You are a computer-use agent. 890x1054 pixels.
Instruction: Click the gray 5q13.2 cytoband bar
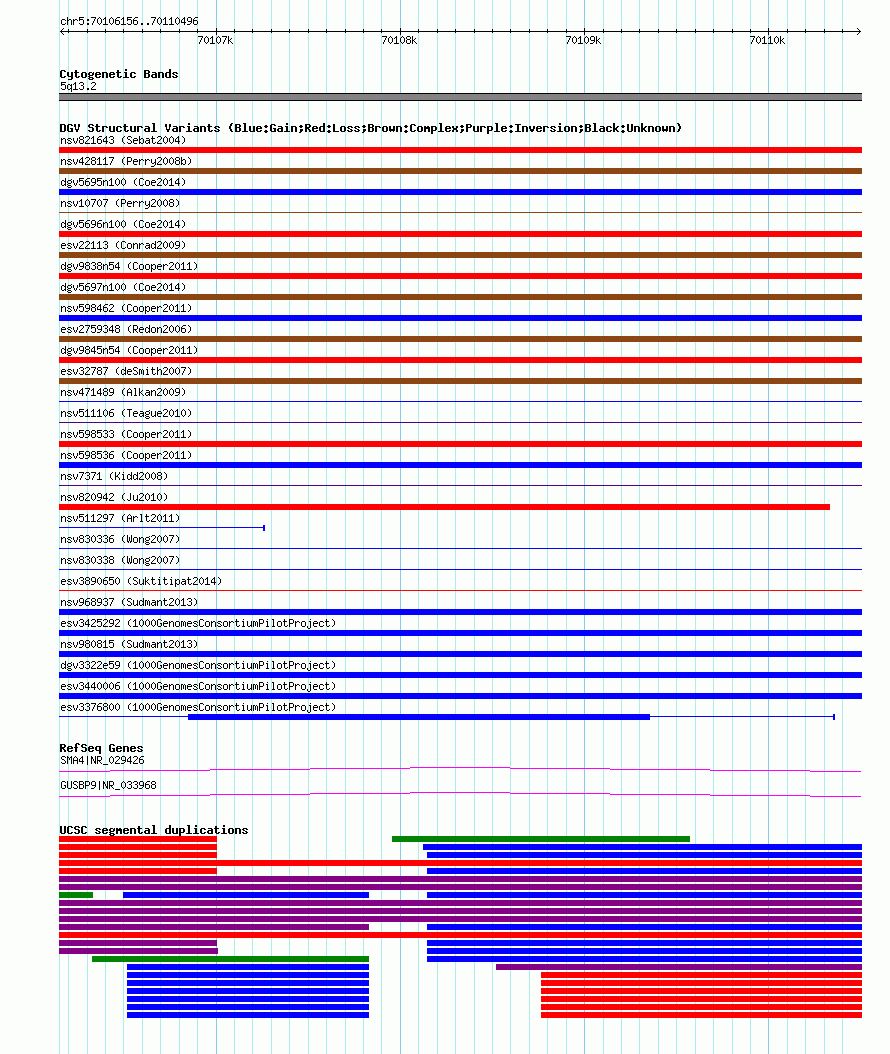(x=460, y=97)
